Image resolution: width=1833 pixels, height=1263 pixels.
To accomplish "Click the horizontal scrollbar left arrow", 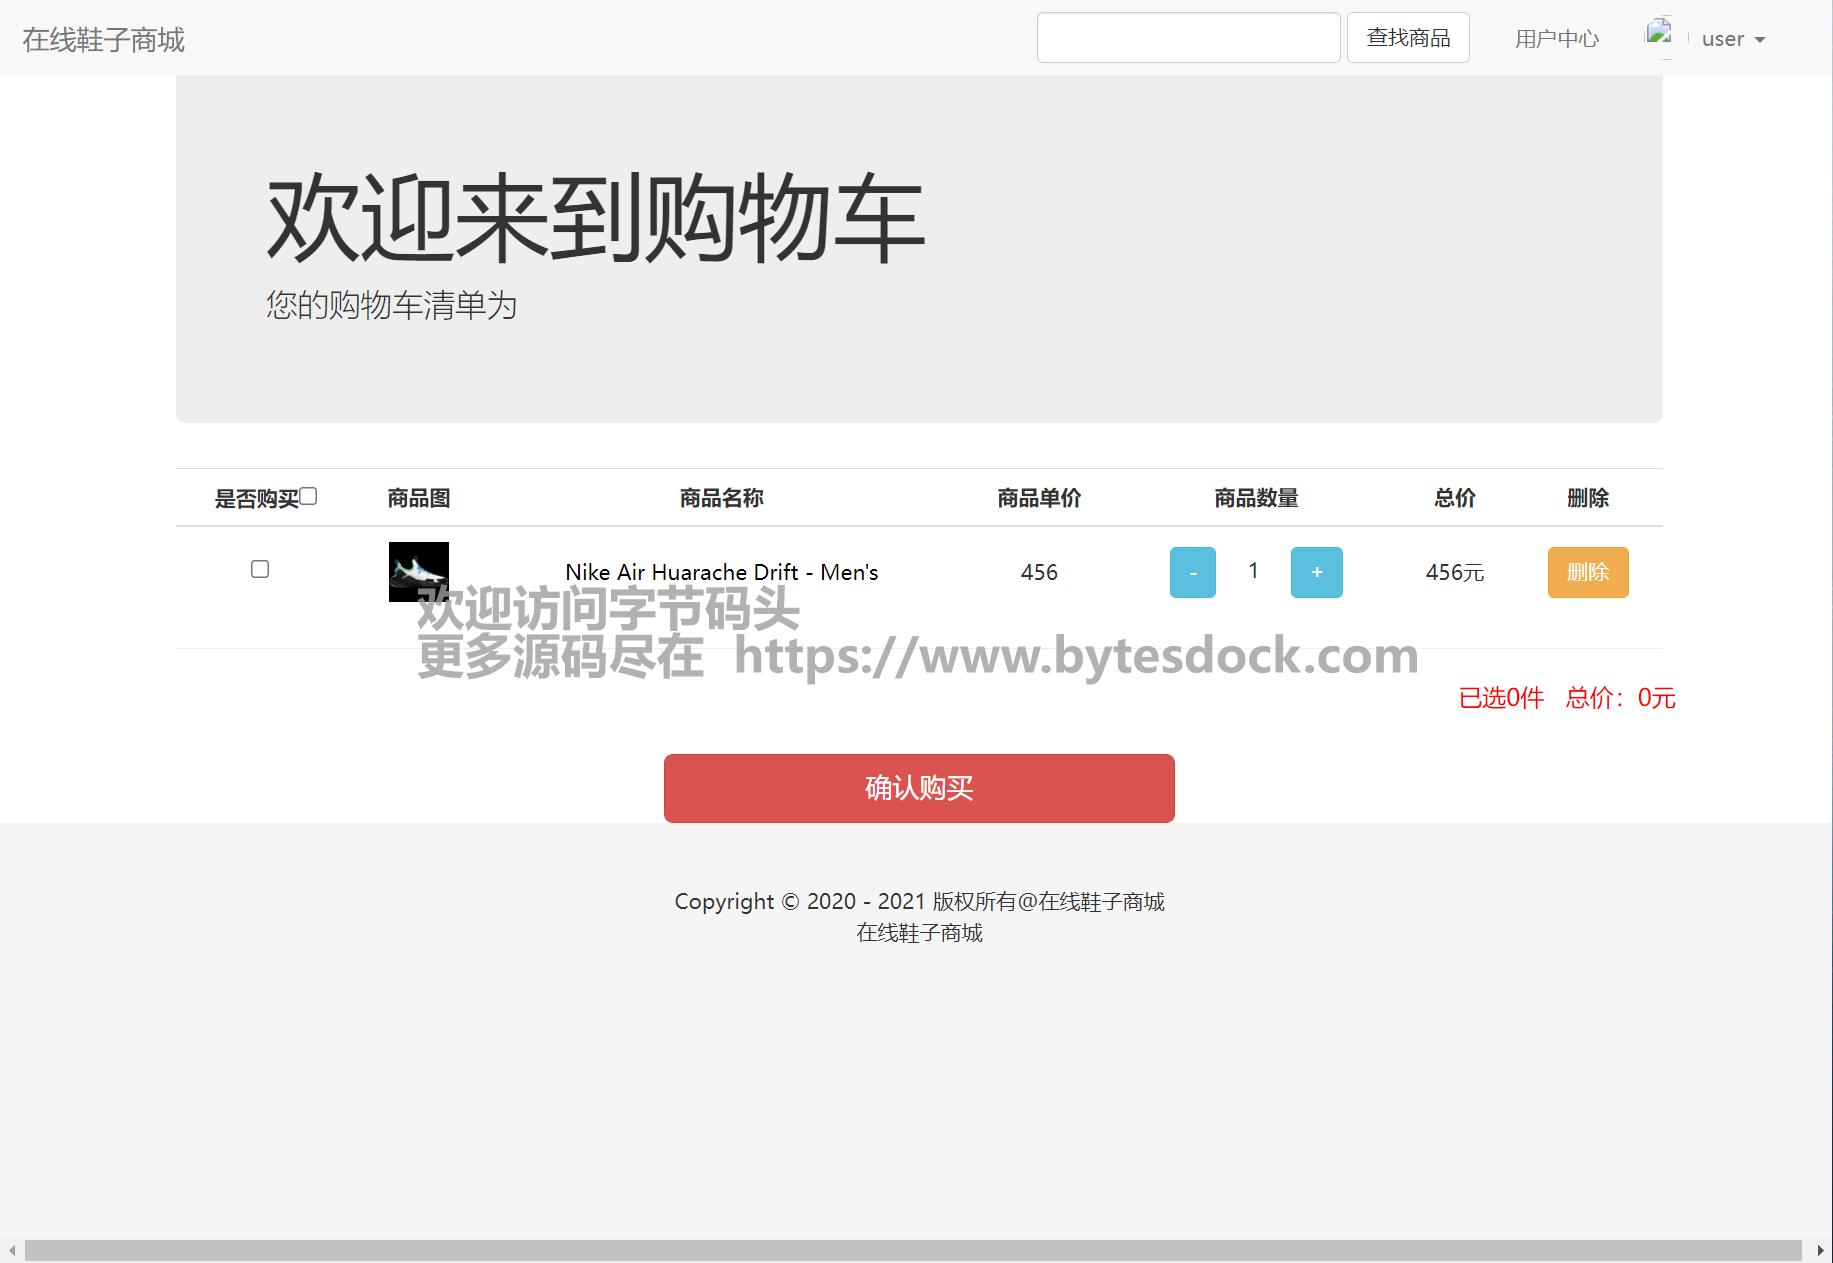I will [x=11, y=1251].
